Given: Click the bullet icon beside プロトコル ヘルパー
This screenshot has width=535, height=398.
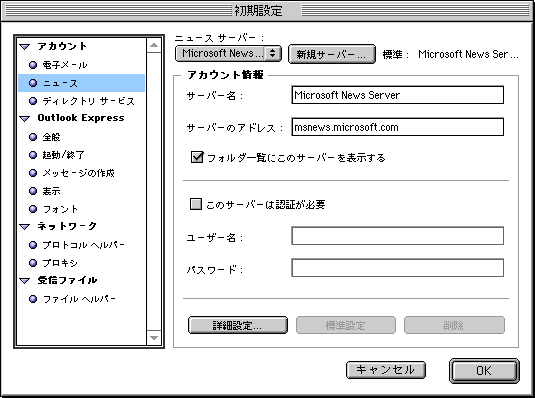Looking at the screenshot, I should pos(33,245).
